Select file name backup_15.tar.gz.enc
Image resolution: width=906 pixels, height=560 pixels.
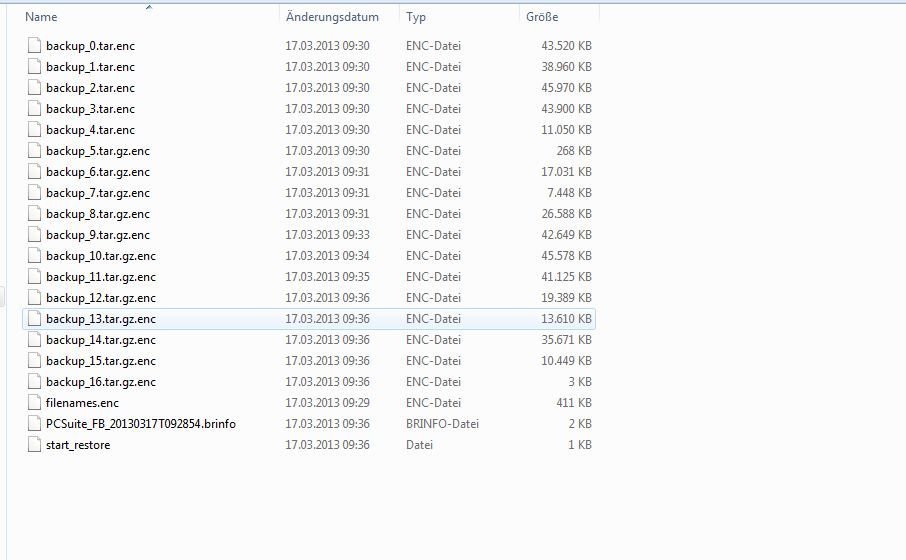click(x=101, y=361)
